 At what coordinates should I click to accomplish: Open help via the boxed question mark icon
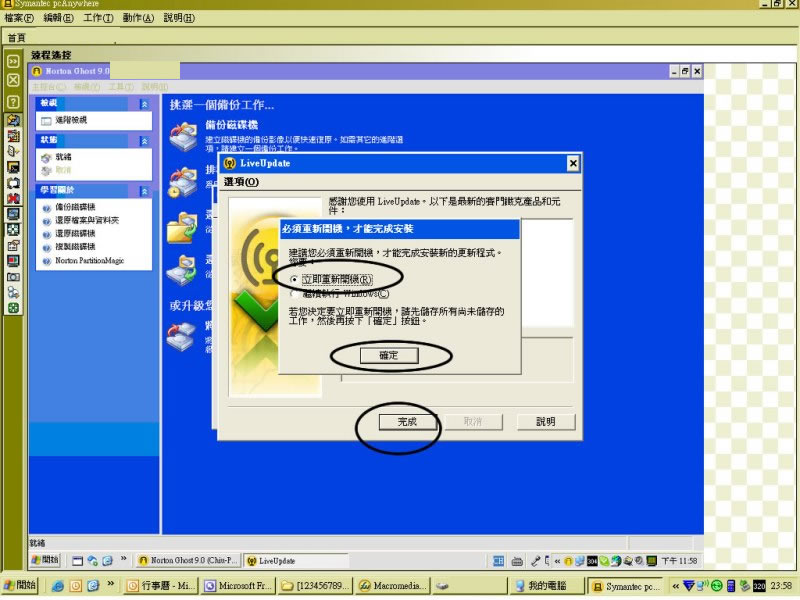(13, 102)
